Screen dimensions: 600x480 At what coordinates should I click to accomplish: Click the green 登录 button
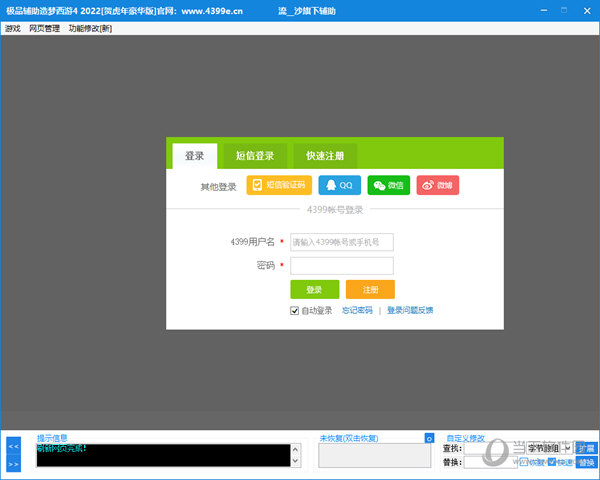click(315, 289)
